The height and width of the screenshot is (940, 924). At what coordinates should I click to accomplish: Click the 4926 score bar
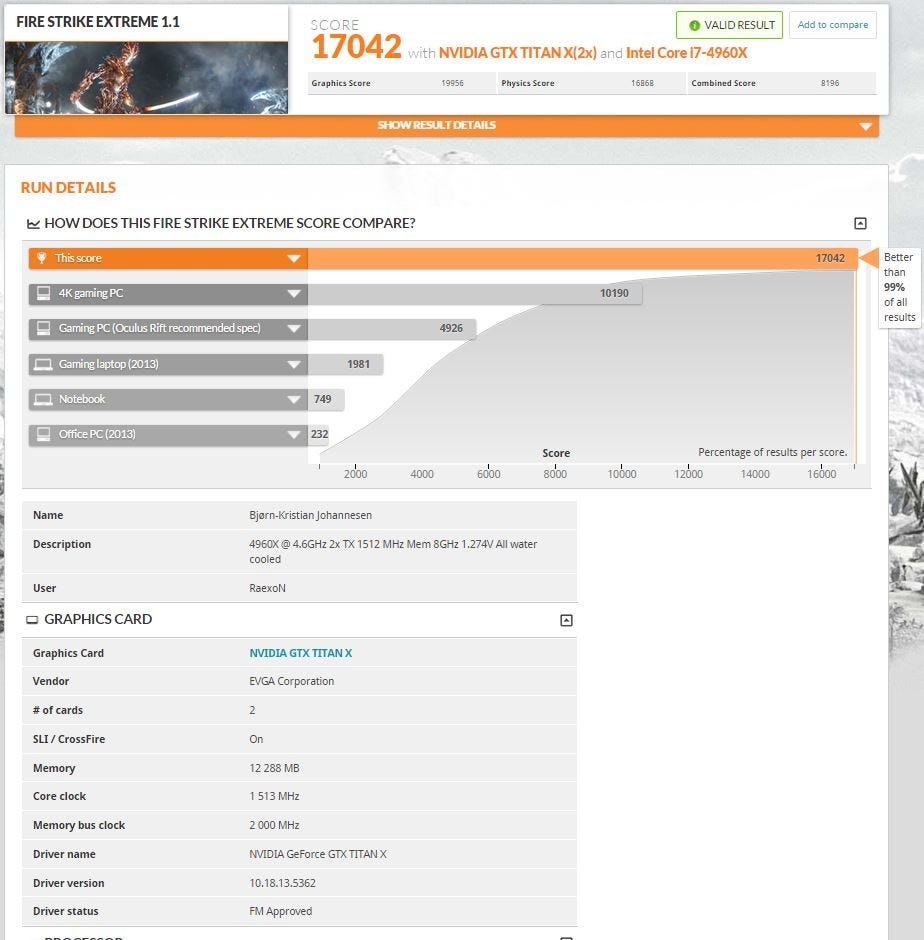tap(392, 329)
